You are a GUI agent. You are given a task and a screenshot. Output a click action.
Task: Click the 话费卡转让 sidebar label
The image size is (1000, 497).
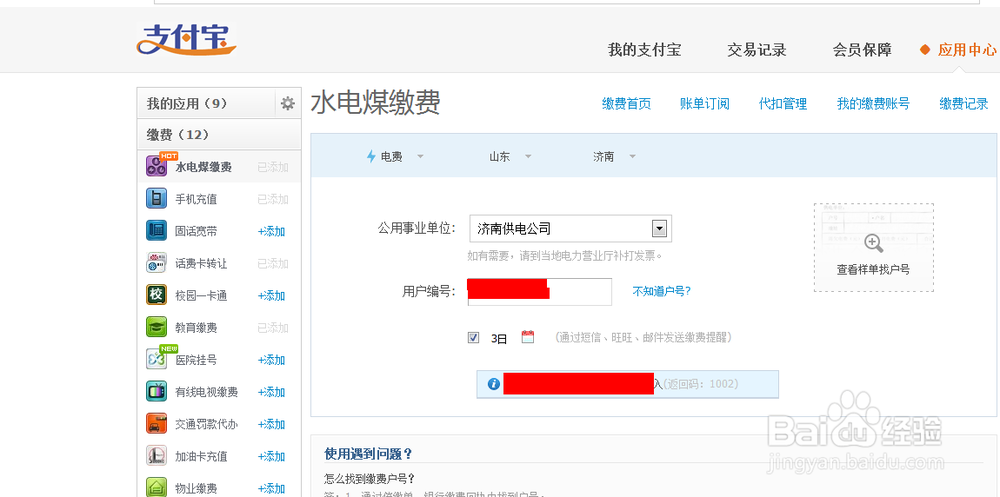[202, 263]
